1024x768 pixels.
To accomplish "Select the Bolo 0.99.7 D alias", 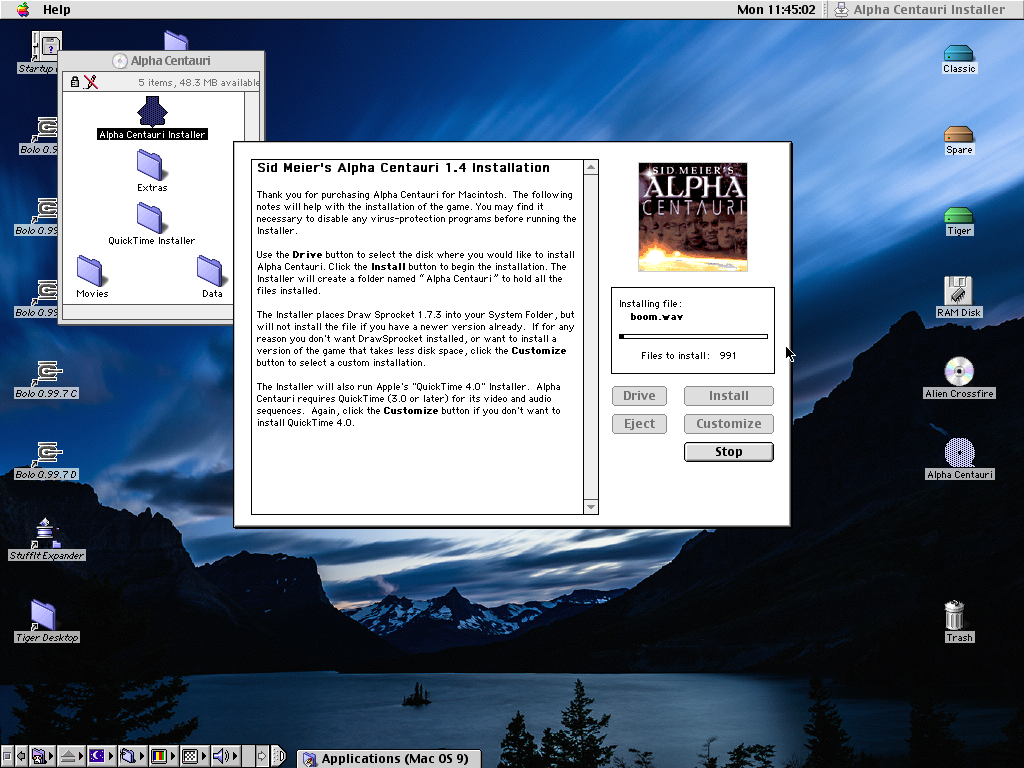I will coord(46,455).
